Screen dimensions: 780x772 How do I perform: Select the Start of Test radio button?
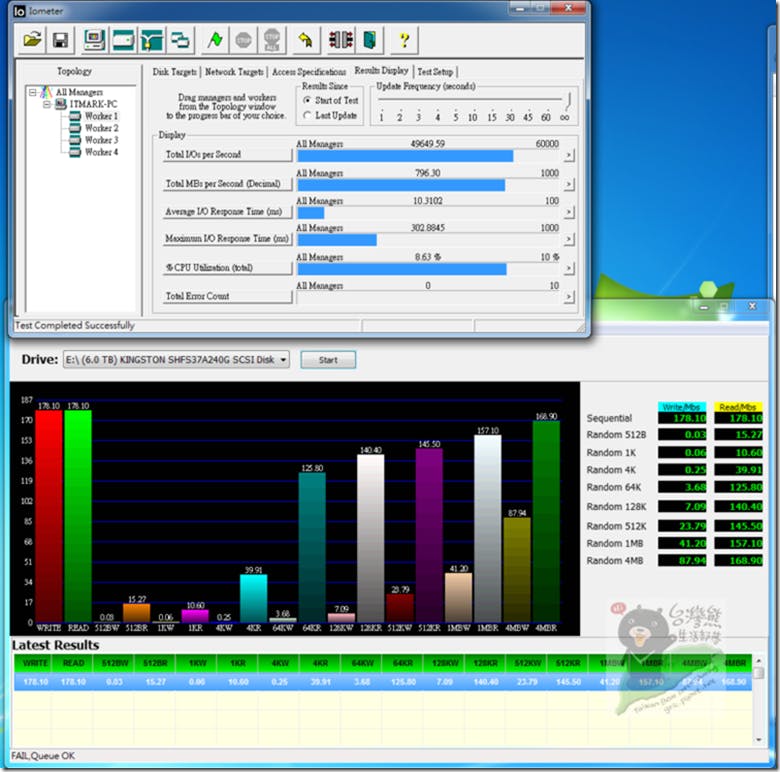307,101
